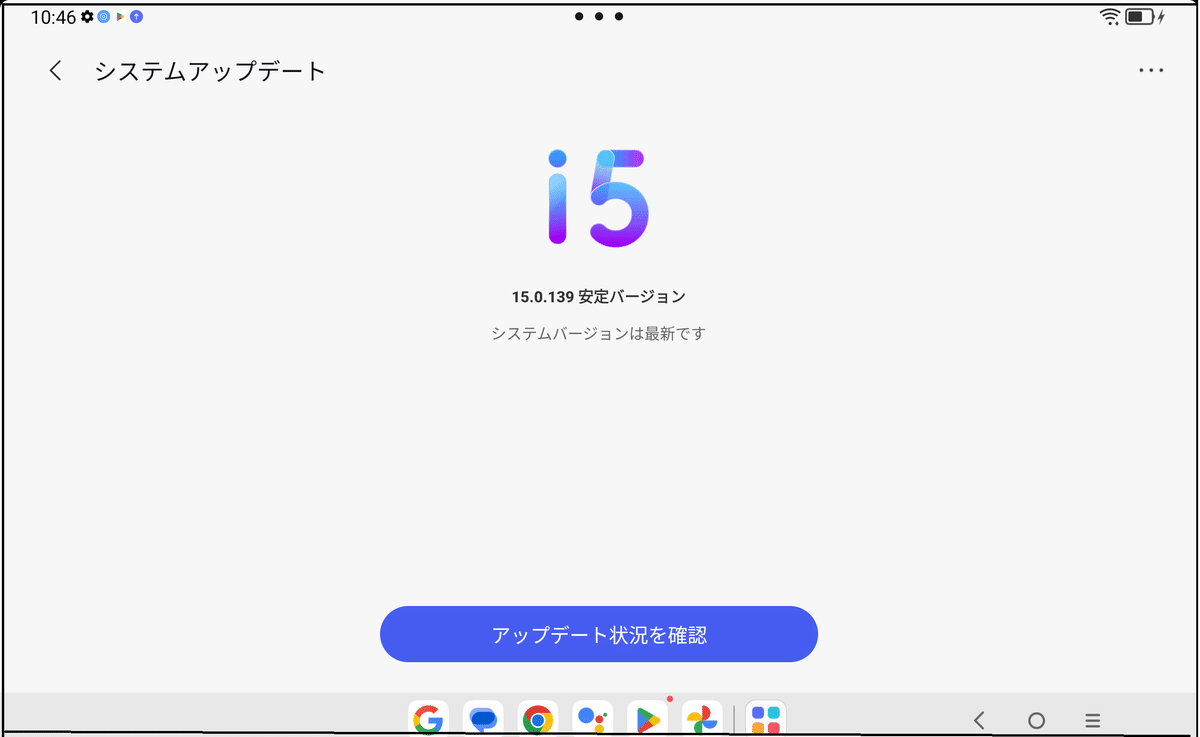Tap the i5 version logo
Image resolution: width=1200 pixels, height=737 pixels.
[x=598, y=197]
